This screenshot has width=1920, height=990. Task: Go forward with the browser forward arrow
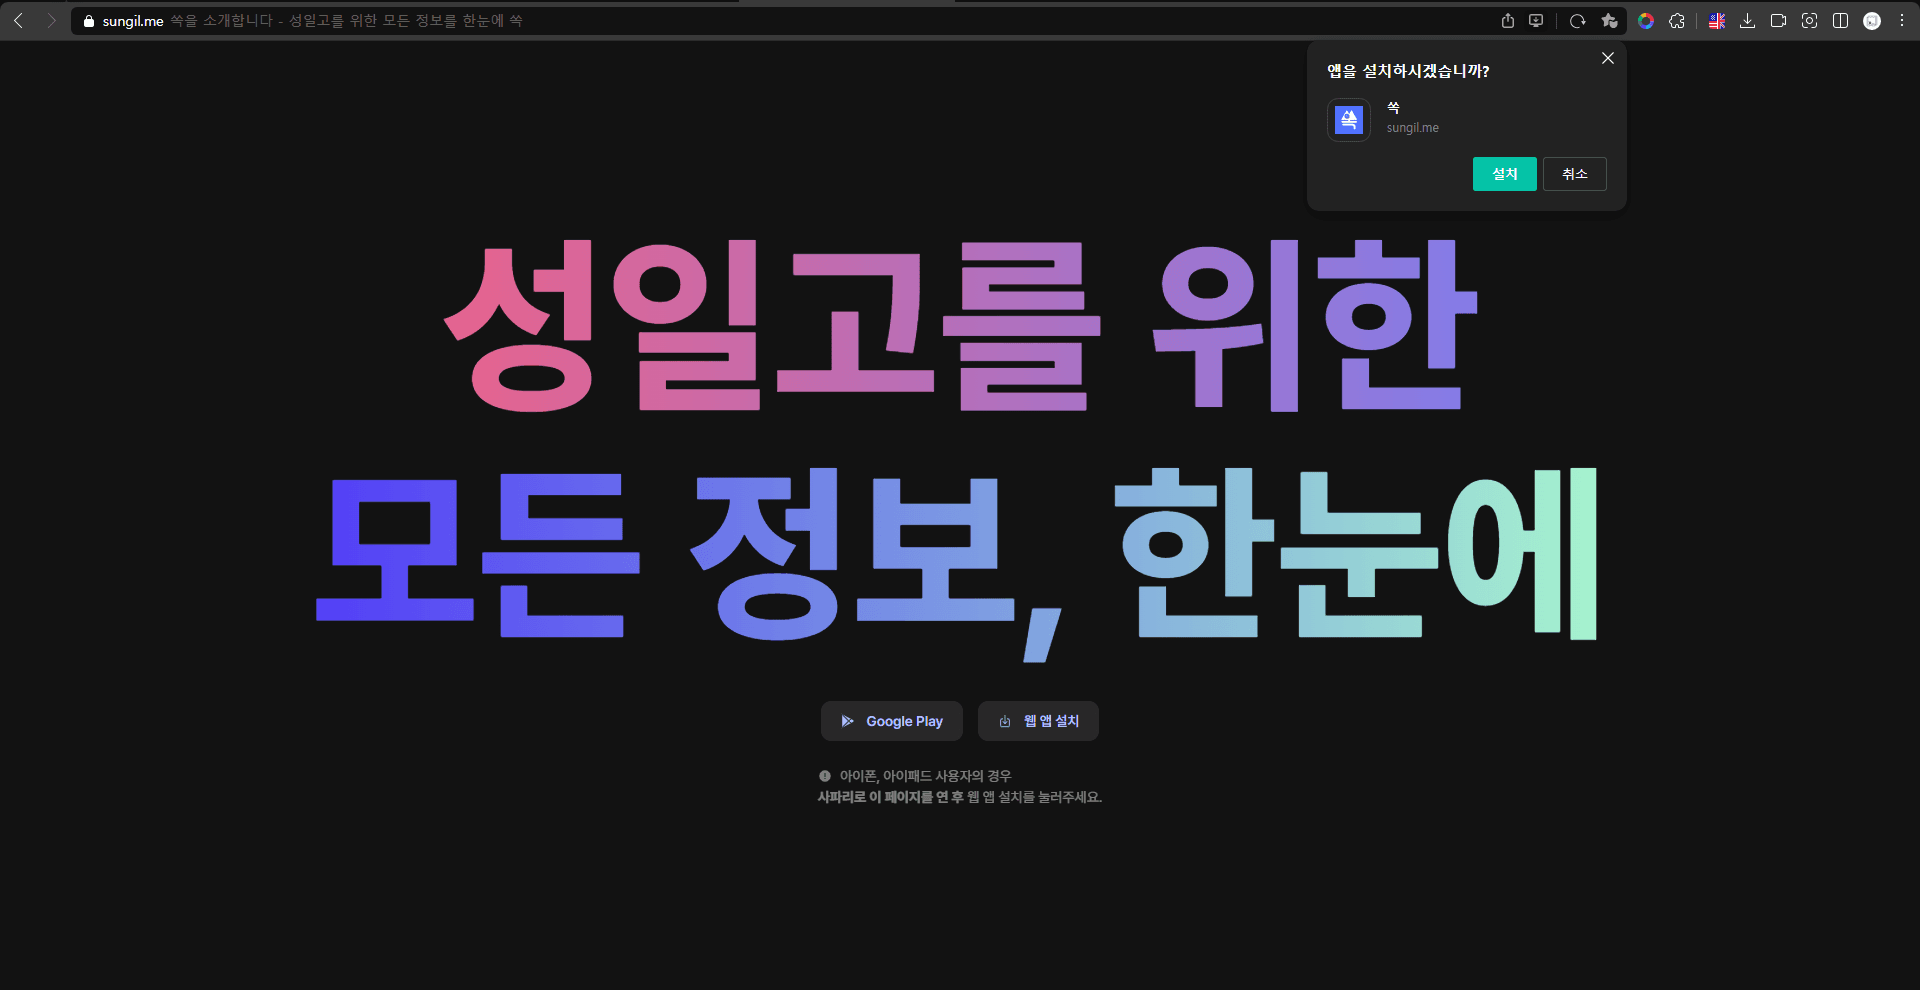tap(51, 21)
